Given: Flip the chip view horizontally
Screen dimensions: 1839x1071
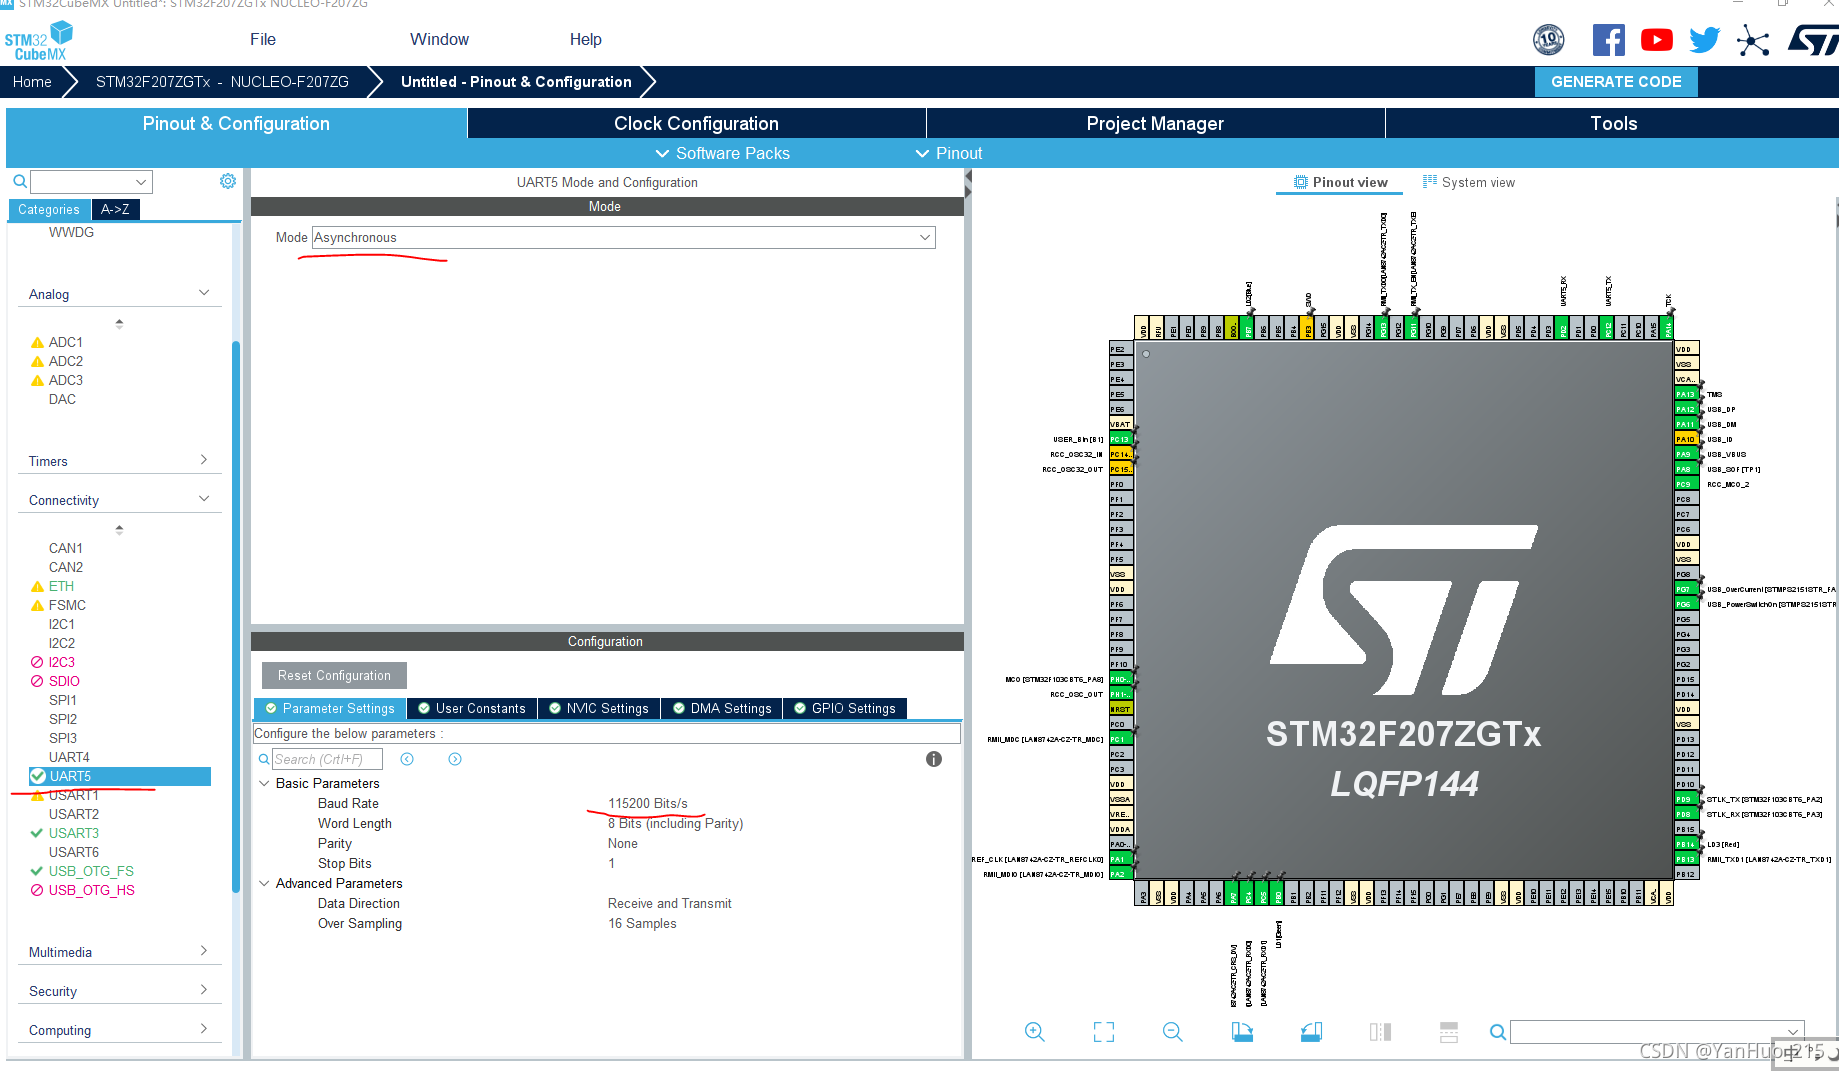Looking at the screenshot, I should (x=1380, y=1032).
